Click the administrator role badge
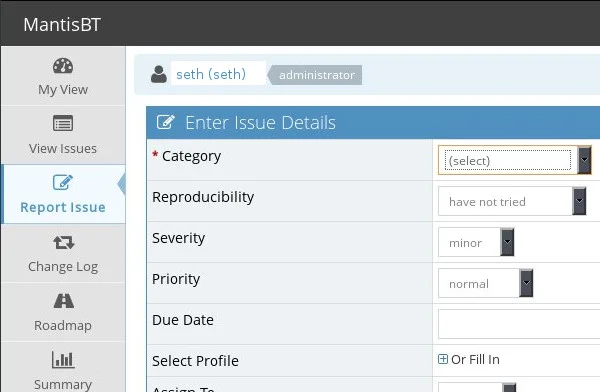Screen dimensions: 600x392 click(x=317, y=75)
